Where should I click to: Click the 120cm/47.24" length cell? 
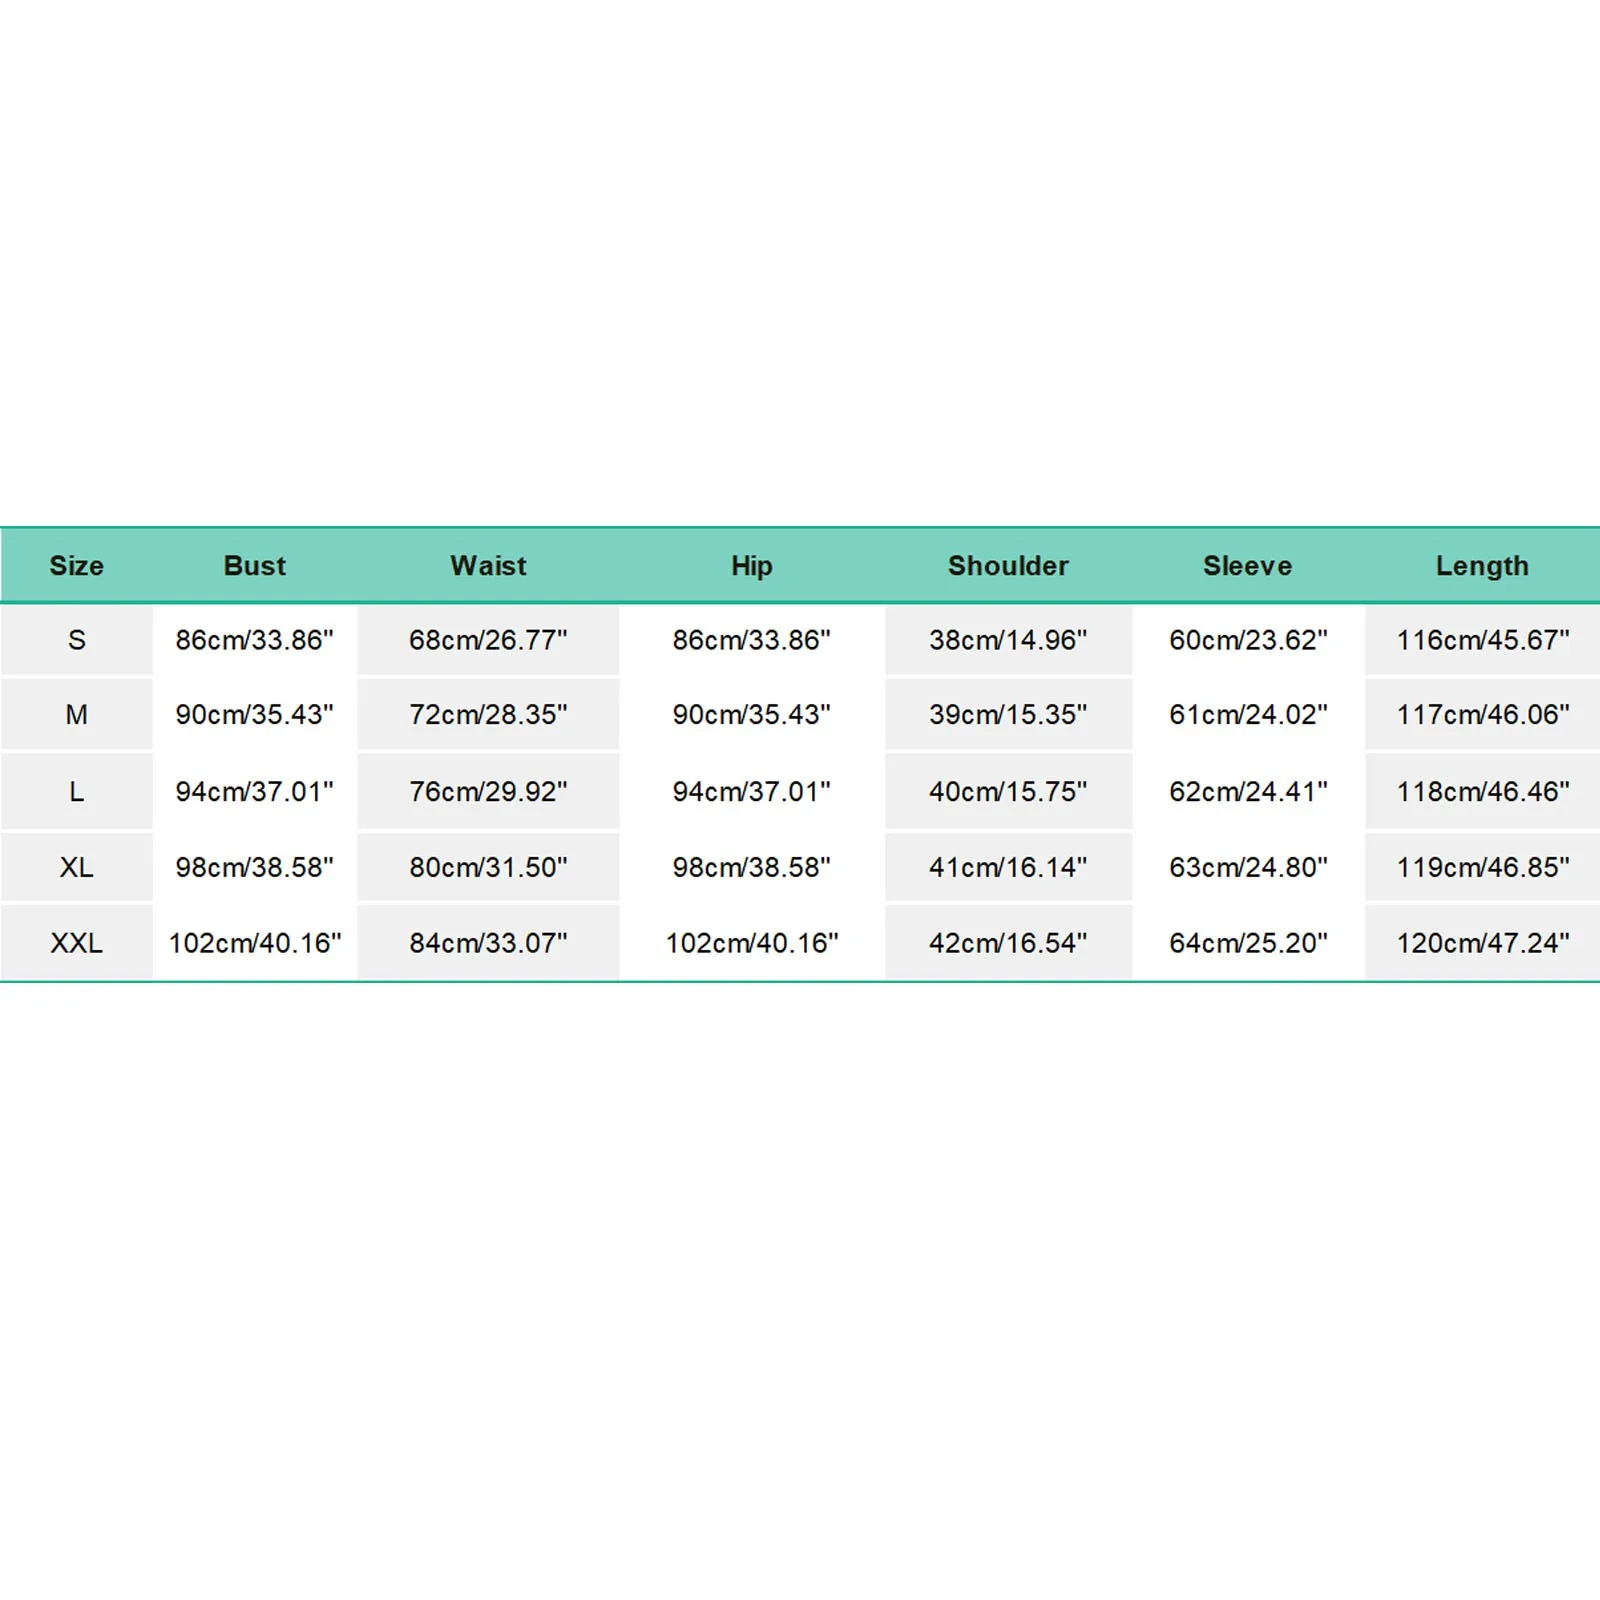[x=1483, y=943]
